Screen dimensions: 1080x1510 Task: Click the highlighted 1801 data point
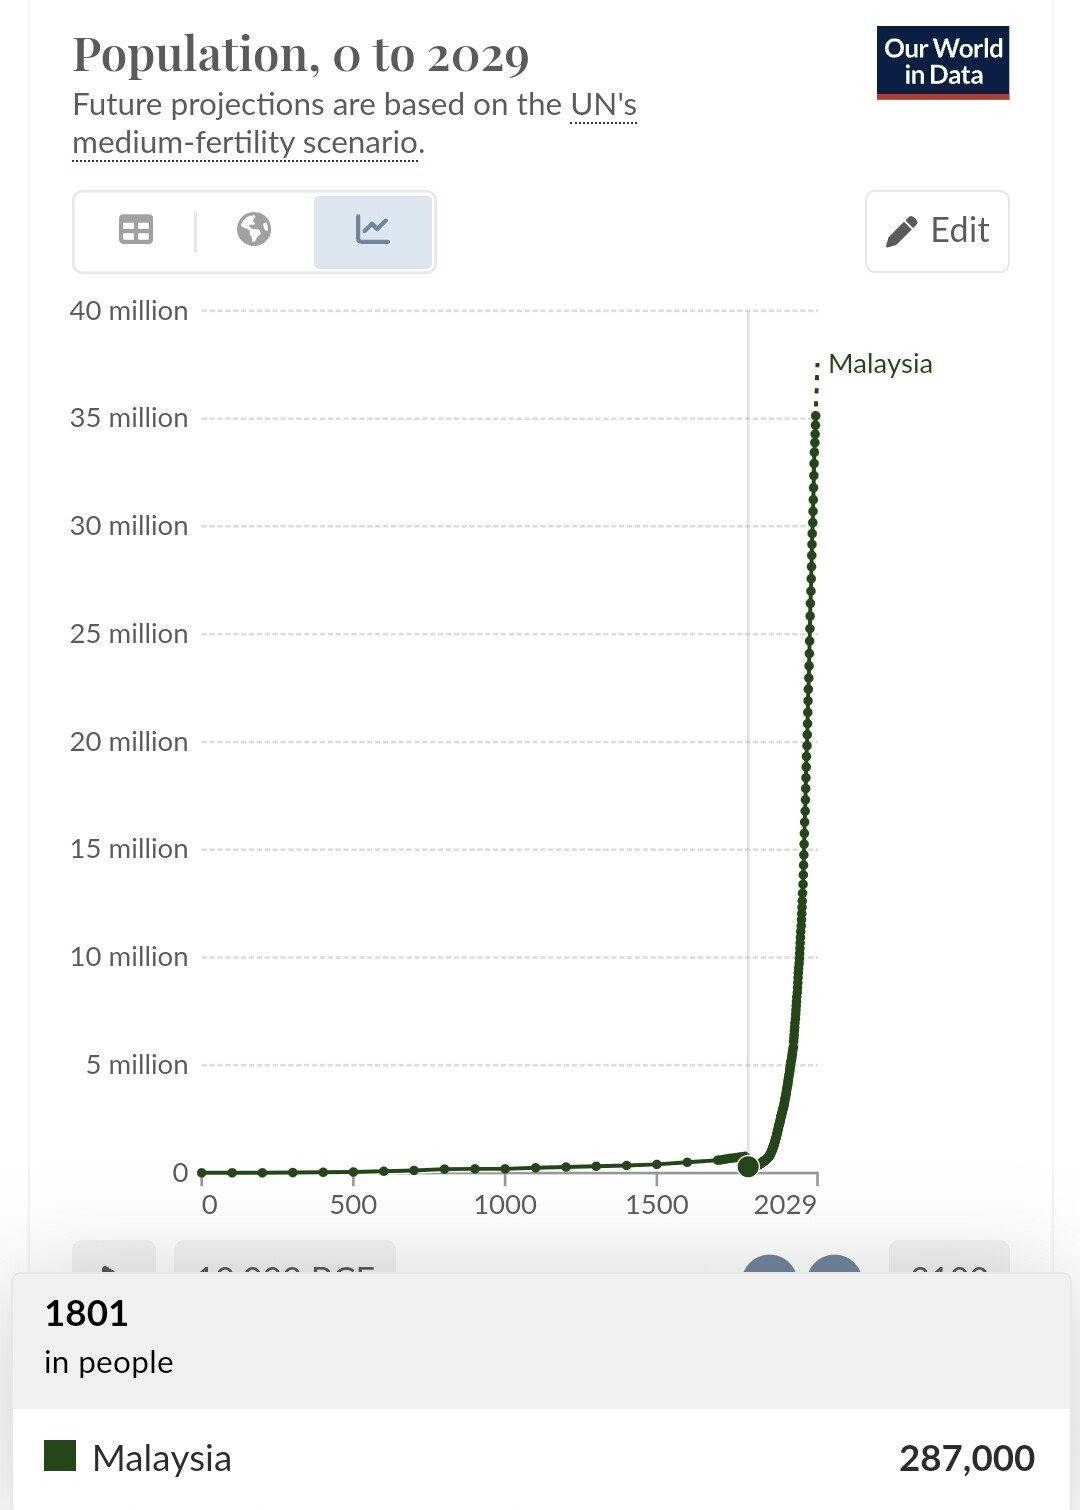(x=748, y=1166)
